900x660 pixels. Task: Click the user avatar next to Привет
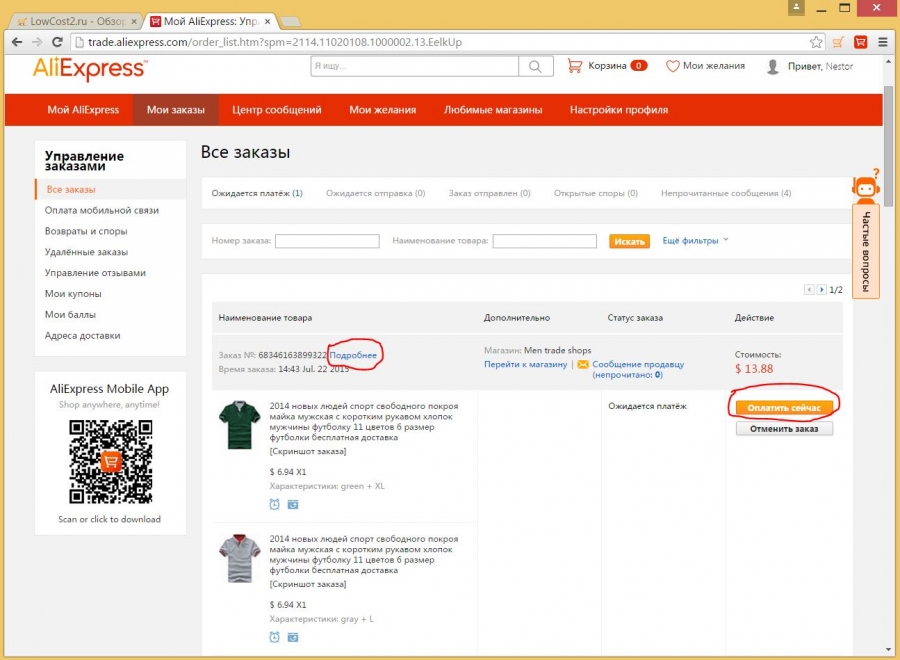[x=773, y=67]
